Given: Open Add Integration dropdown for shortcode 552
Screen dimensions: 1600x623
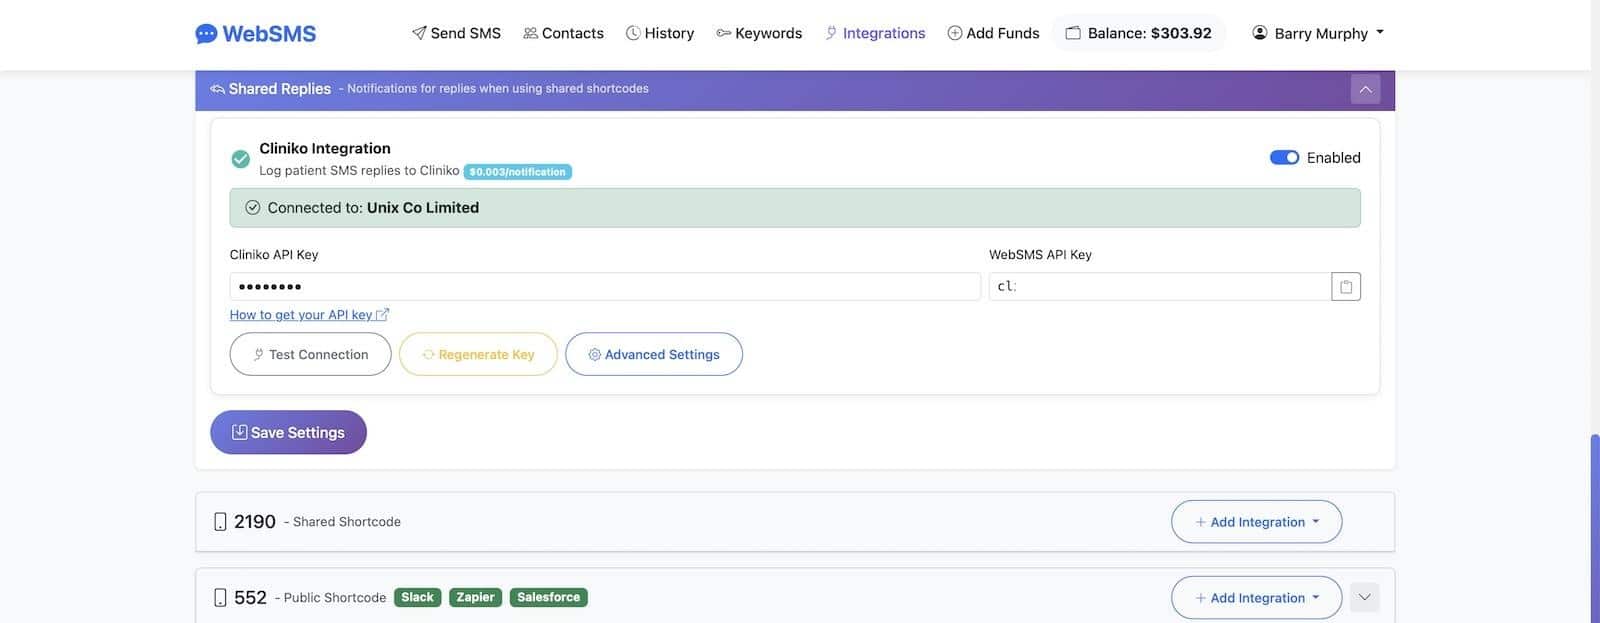Looking at the screenshot, I should click(x=1256, y=598).
